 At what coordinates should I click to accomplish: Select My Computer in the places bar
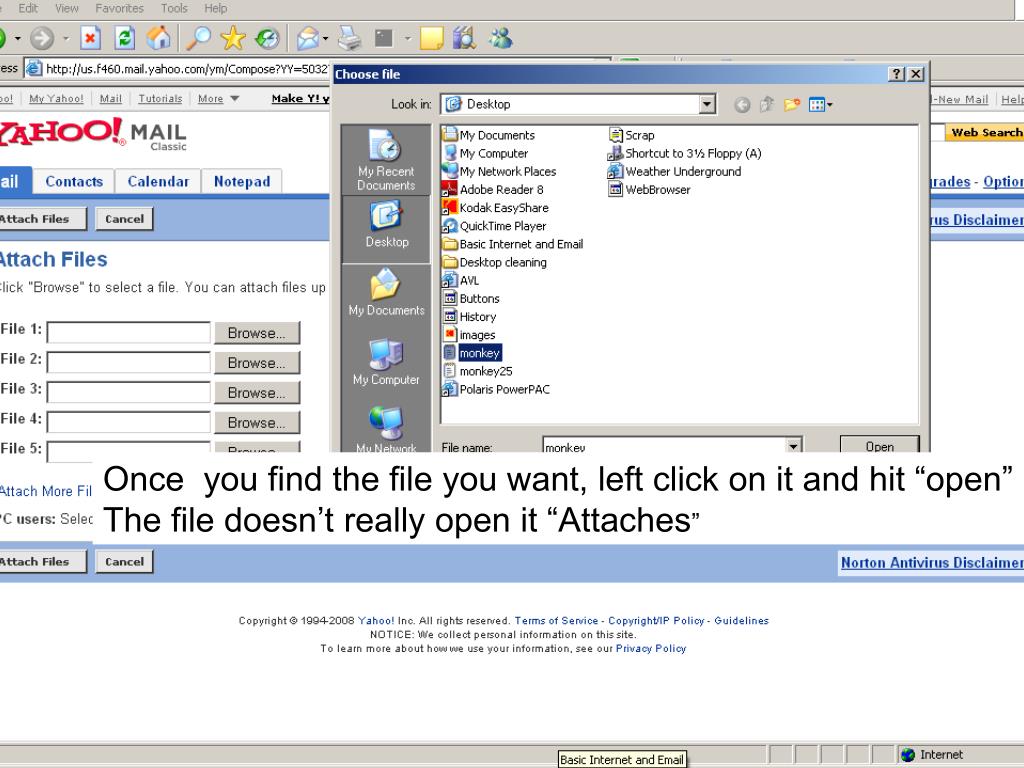click(386, 362)
